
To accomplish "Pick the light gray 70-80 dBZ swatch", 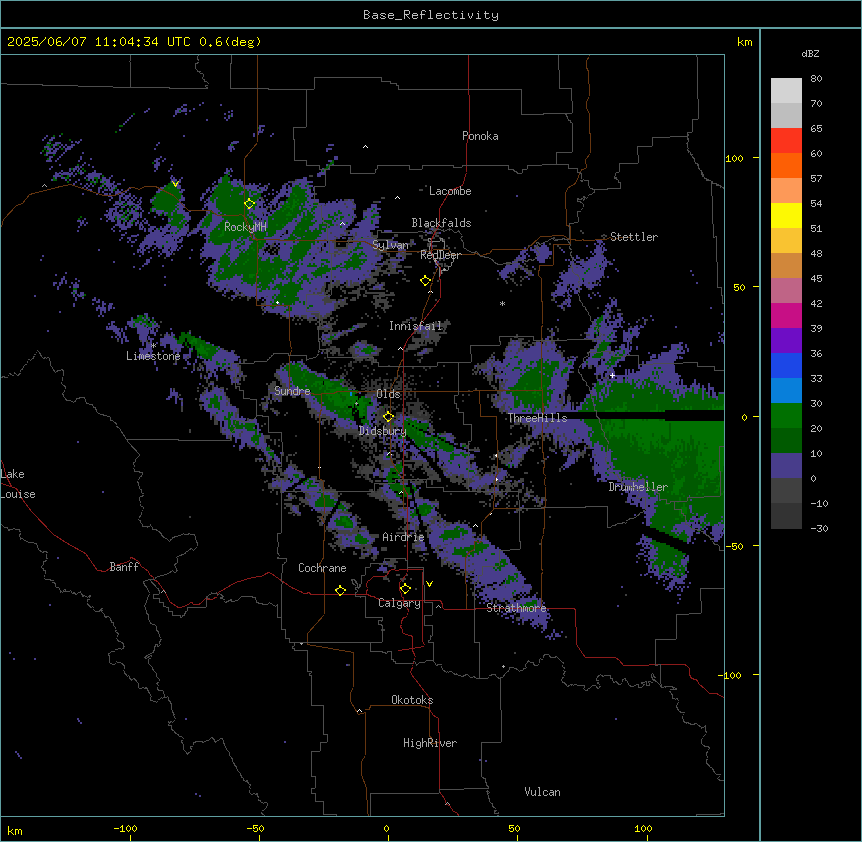I will pyautogui.click(x=786, y=91).
